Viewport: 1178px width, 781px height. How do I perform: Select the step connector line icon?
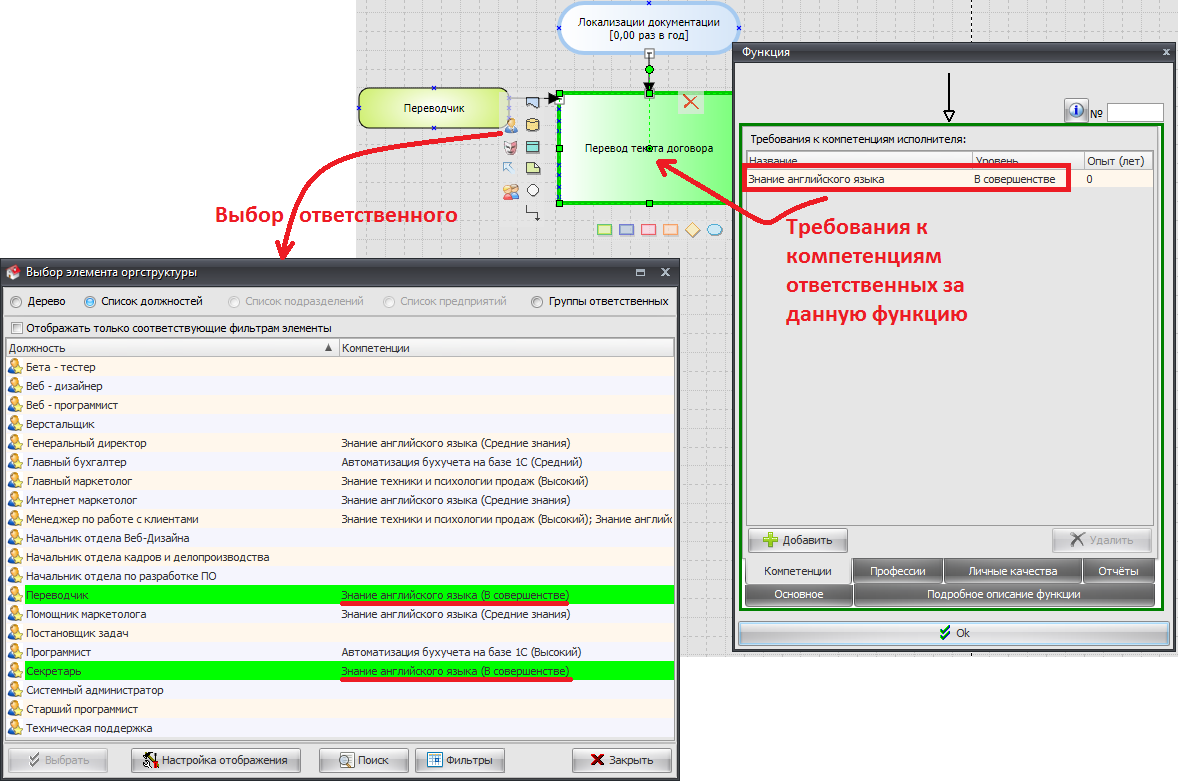[x=533, y=212]
